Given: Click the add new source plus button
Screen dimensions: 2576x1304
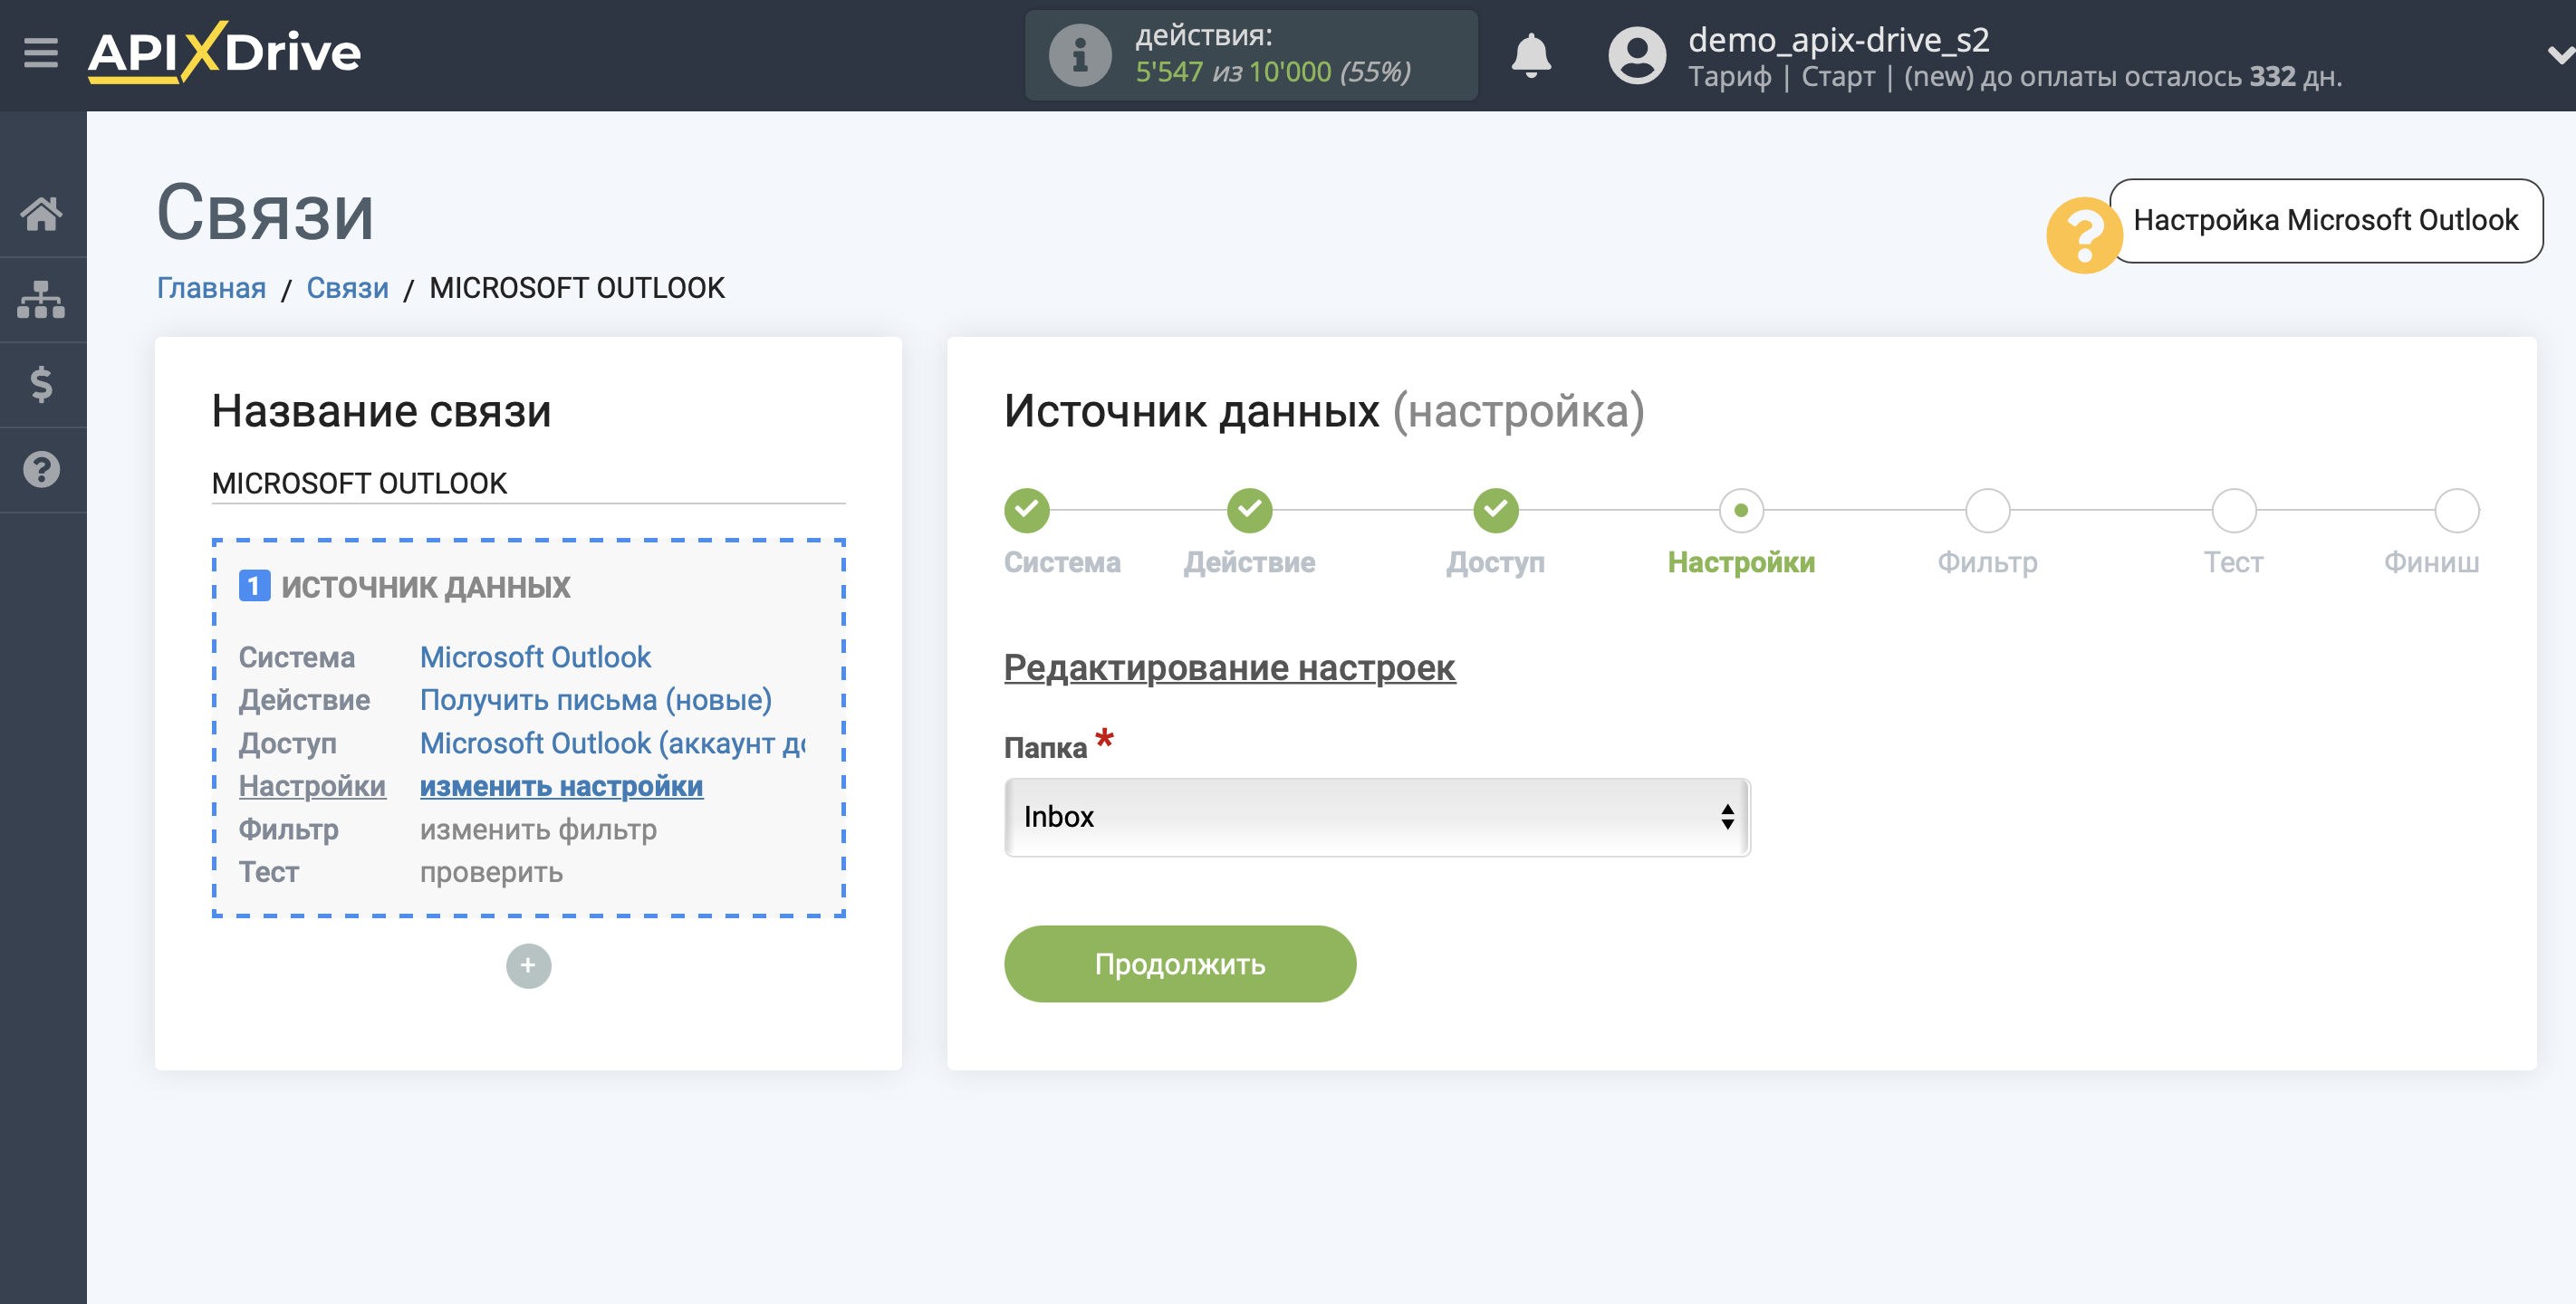Looking at the screenshot, I should 529,966.
